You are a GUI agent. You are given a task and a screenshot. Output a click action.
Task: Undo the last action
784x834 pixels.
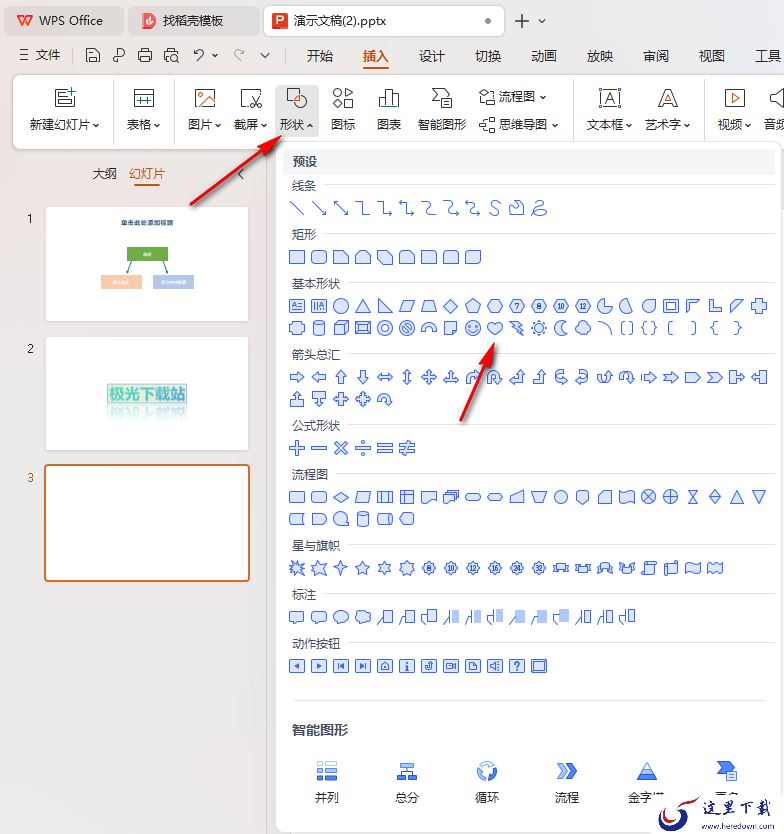pos(198,55)
